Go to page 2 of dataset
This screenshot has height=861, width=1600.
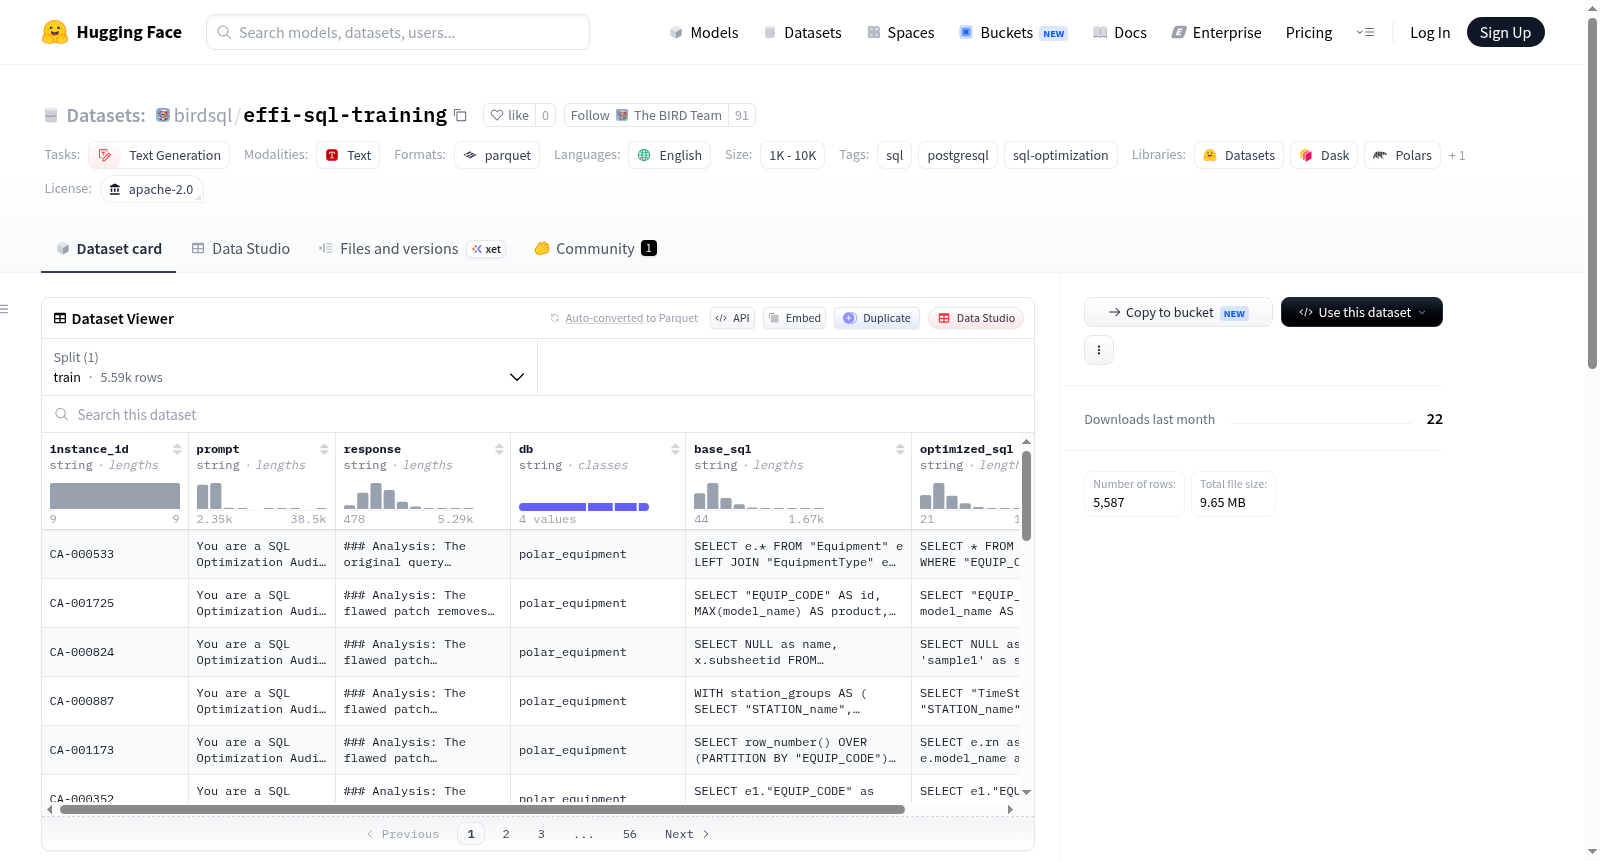506,834
